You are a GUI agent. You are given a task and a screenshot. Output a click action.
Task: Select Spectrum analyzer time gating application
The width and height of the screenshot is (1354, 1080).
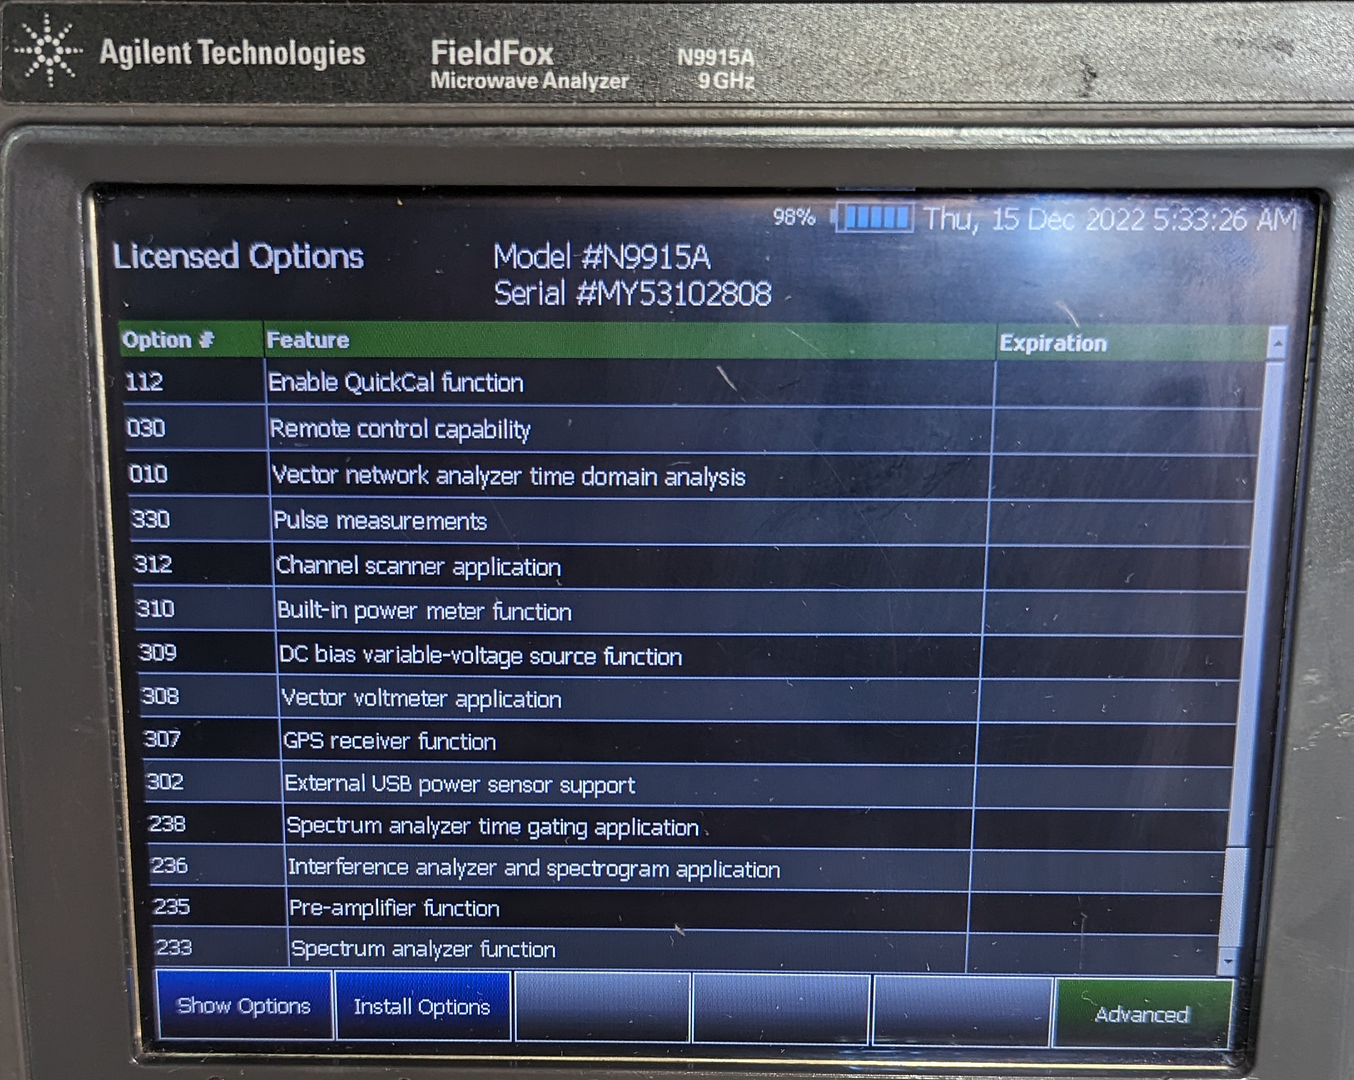493,827
